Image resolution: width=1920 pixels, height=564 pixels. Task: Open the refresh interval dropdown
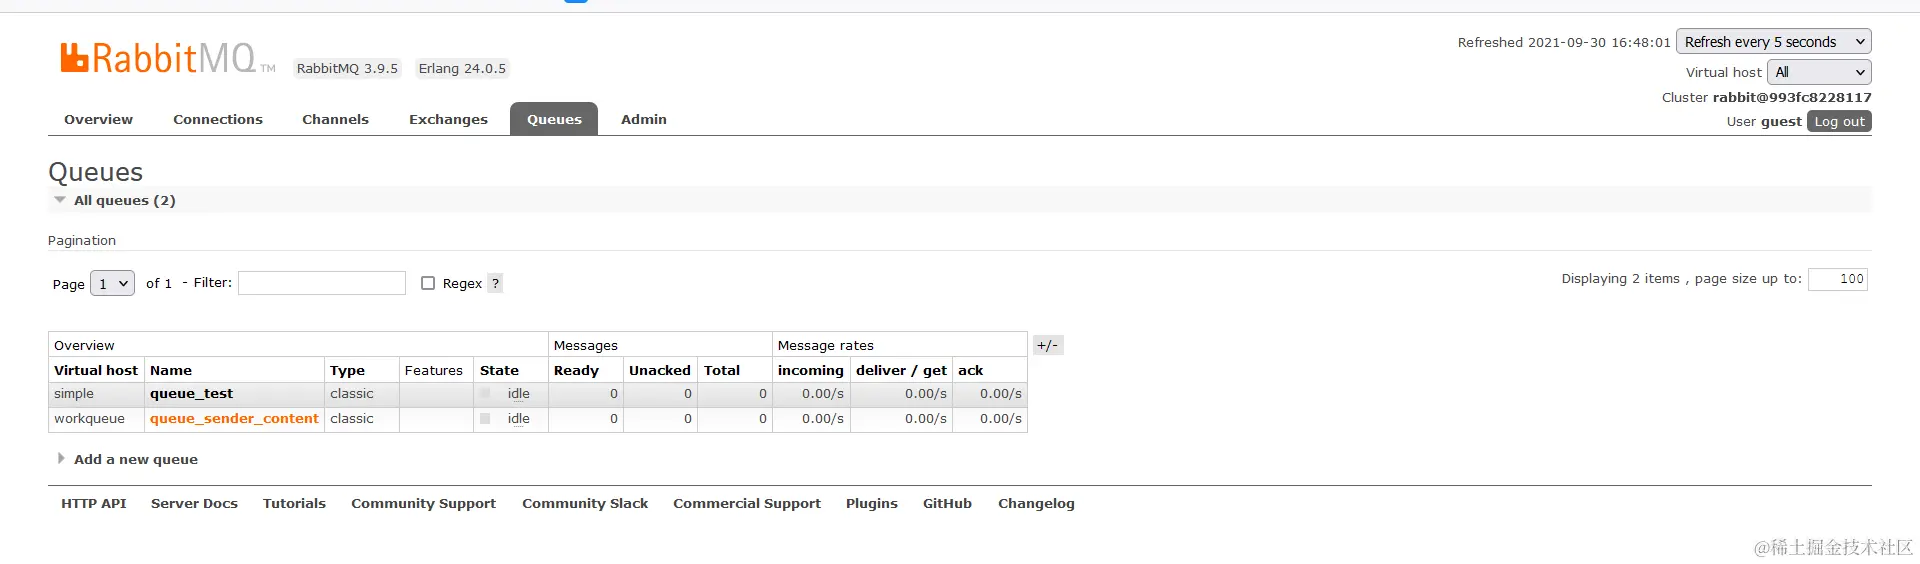(1773, 41)
